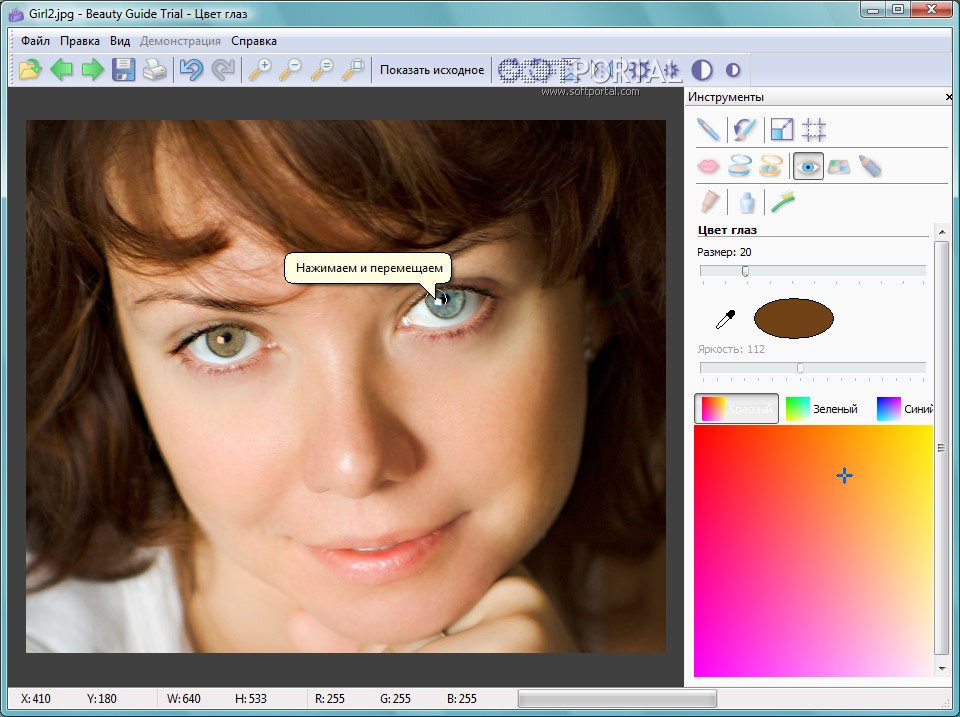The image size is (960, 717).
Task: Click the tools panel scrollbar up arrow
Action: coord(942,231)
